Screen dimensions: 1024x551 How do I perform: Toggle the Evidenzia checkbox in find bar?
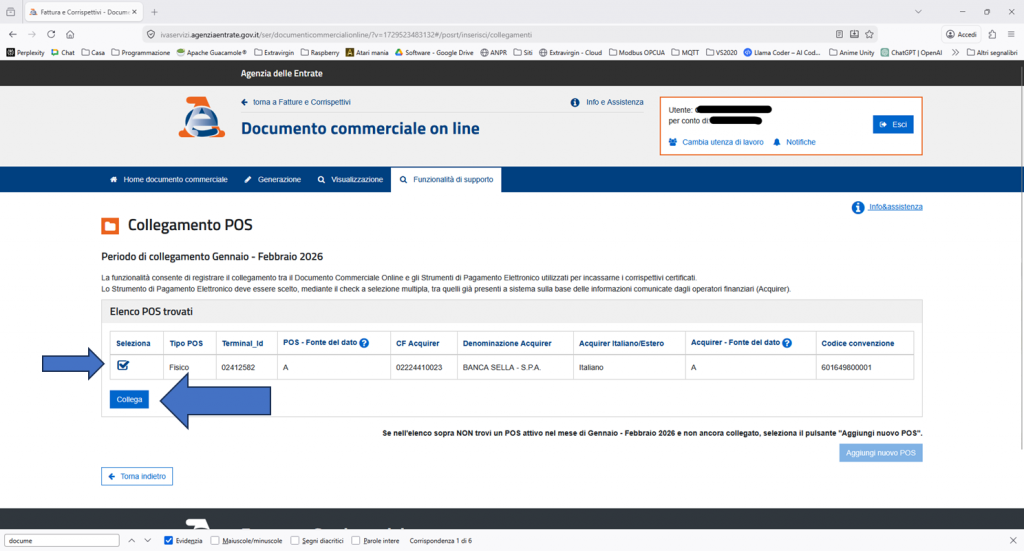click(169, 541)
